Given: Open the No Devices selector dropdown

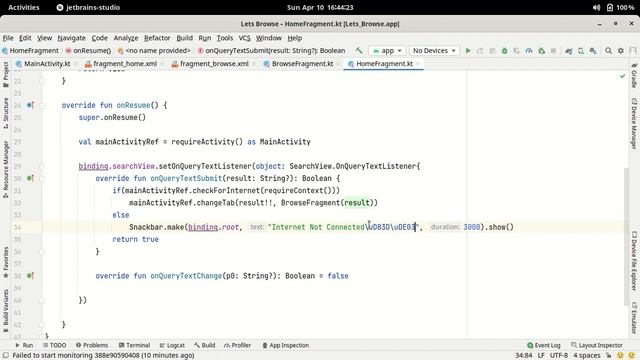Looking at the screenshot, I should 434,51.
